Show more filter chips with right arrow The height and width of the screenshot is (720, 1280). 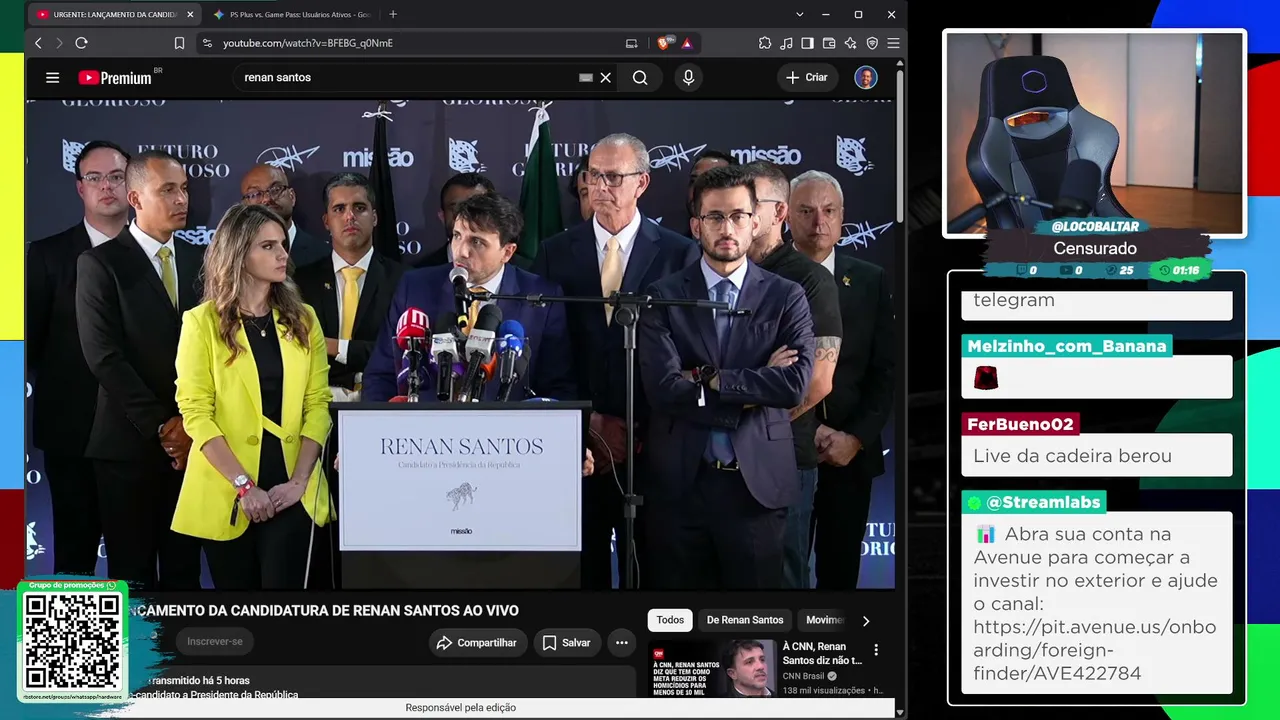coord(866,620)
